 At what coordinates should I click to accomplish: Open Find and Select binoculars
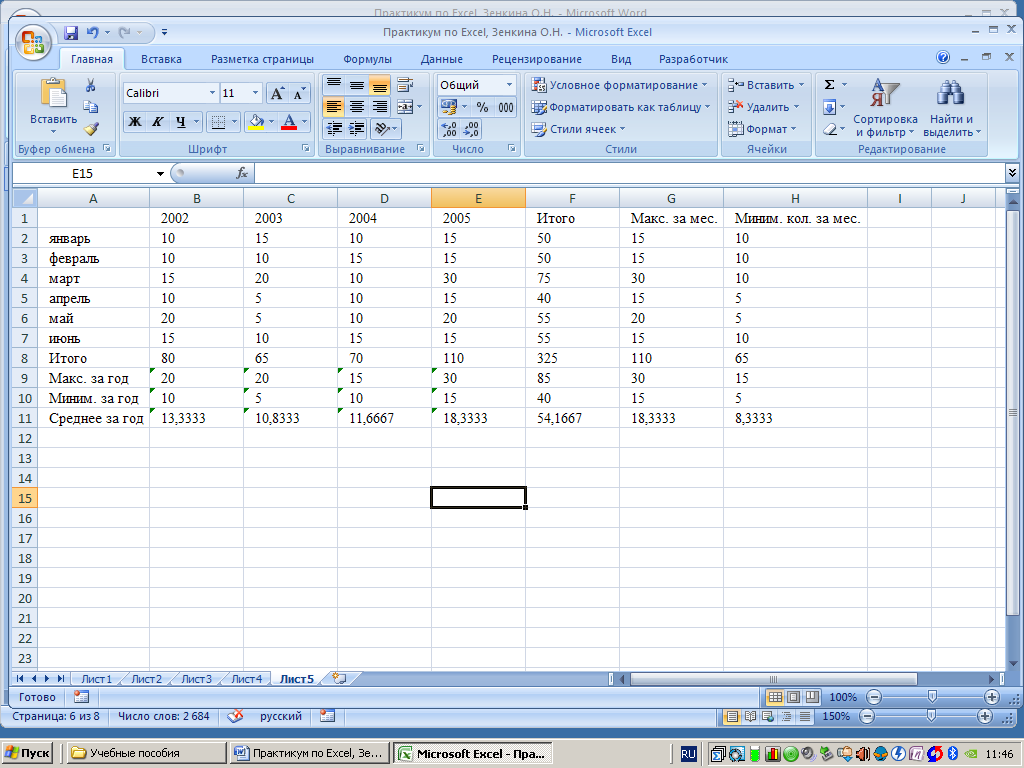click(952, 108)
